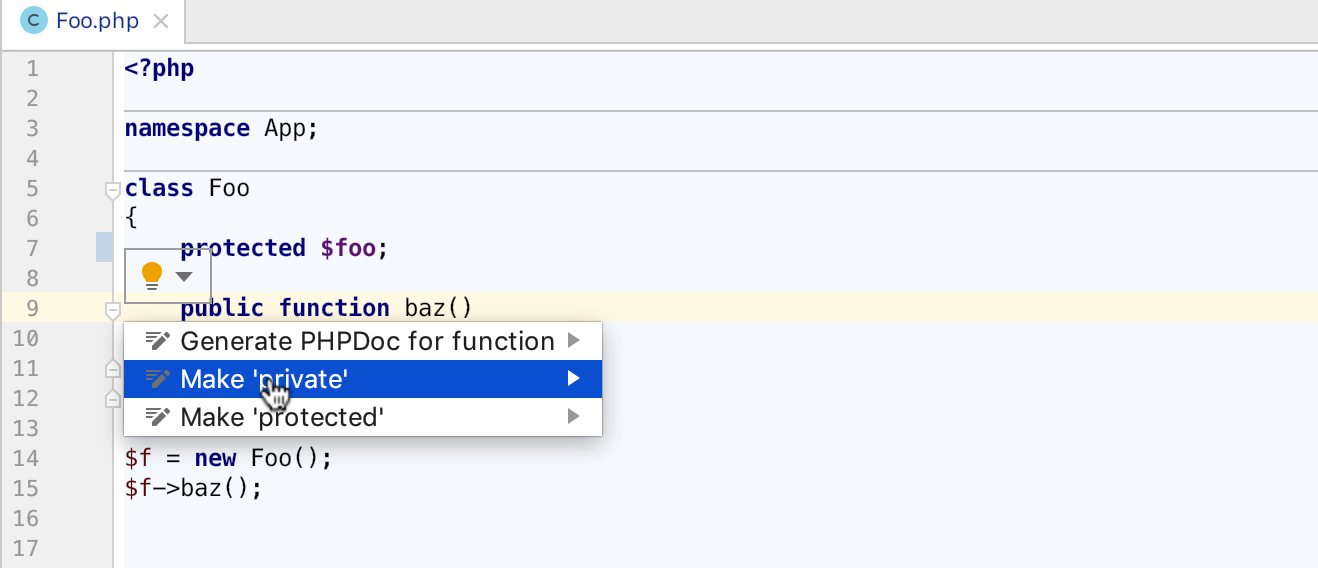The height and width of the screenshot is (568, 1318).
Task: Click pencil icon beside Generate PHPDoc
Action: pos(158,341)
